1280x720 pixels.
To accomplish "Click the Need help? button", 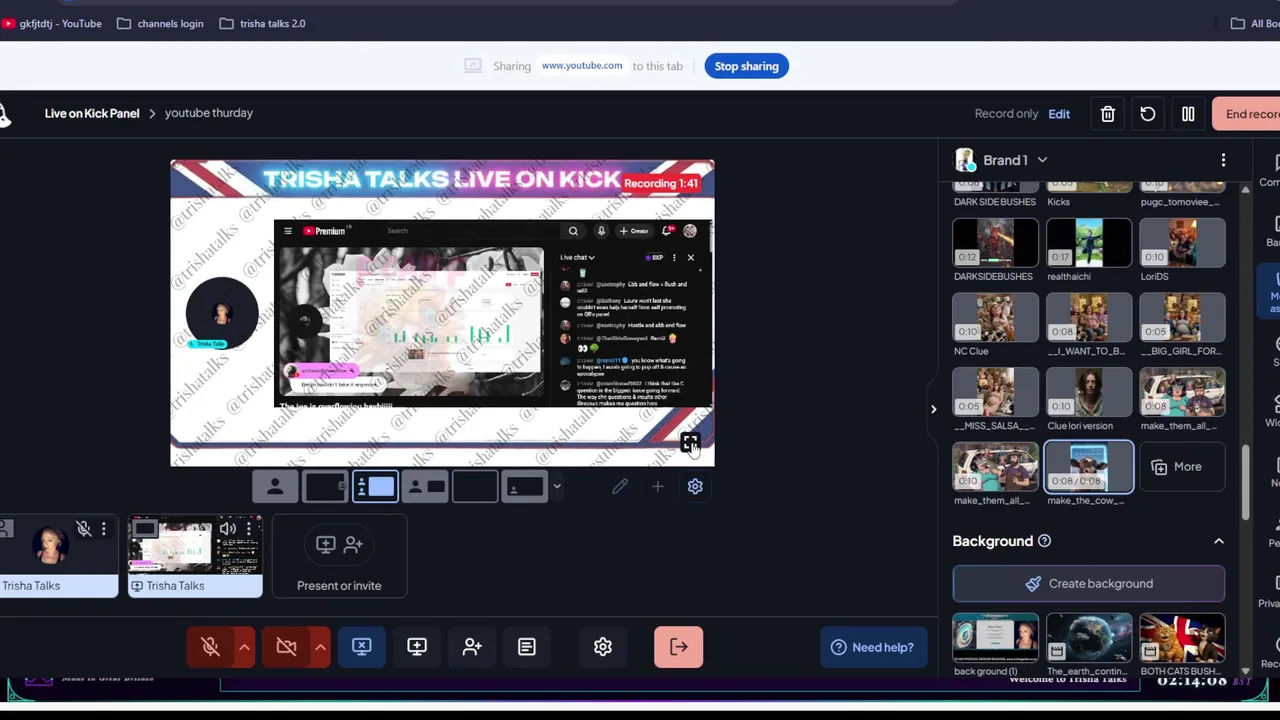I will (874, 647).
